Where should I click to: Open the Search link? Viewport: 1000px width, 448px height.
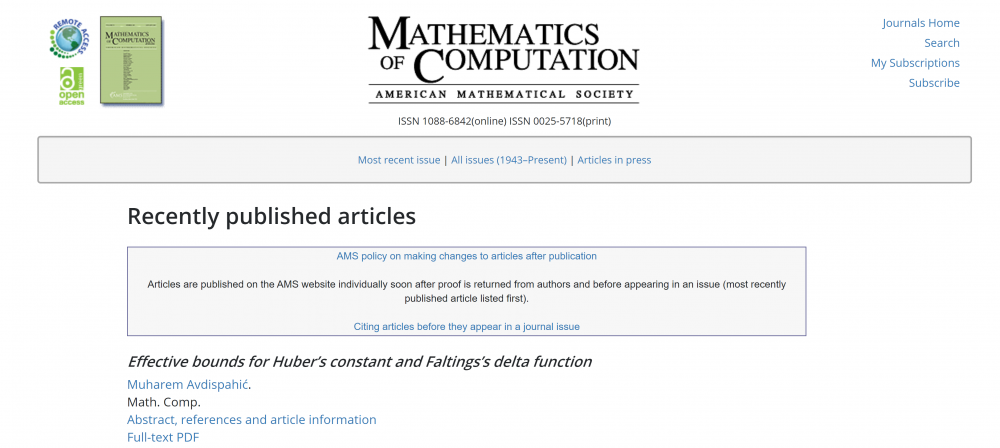click(x=941, y=43)
